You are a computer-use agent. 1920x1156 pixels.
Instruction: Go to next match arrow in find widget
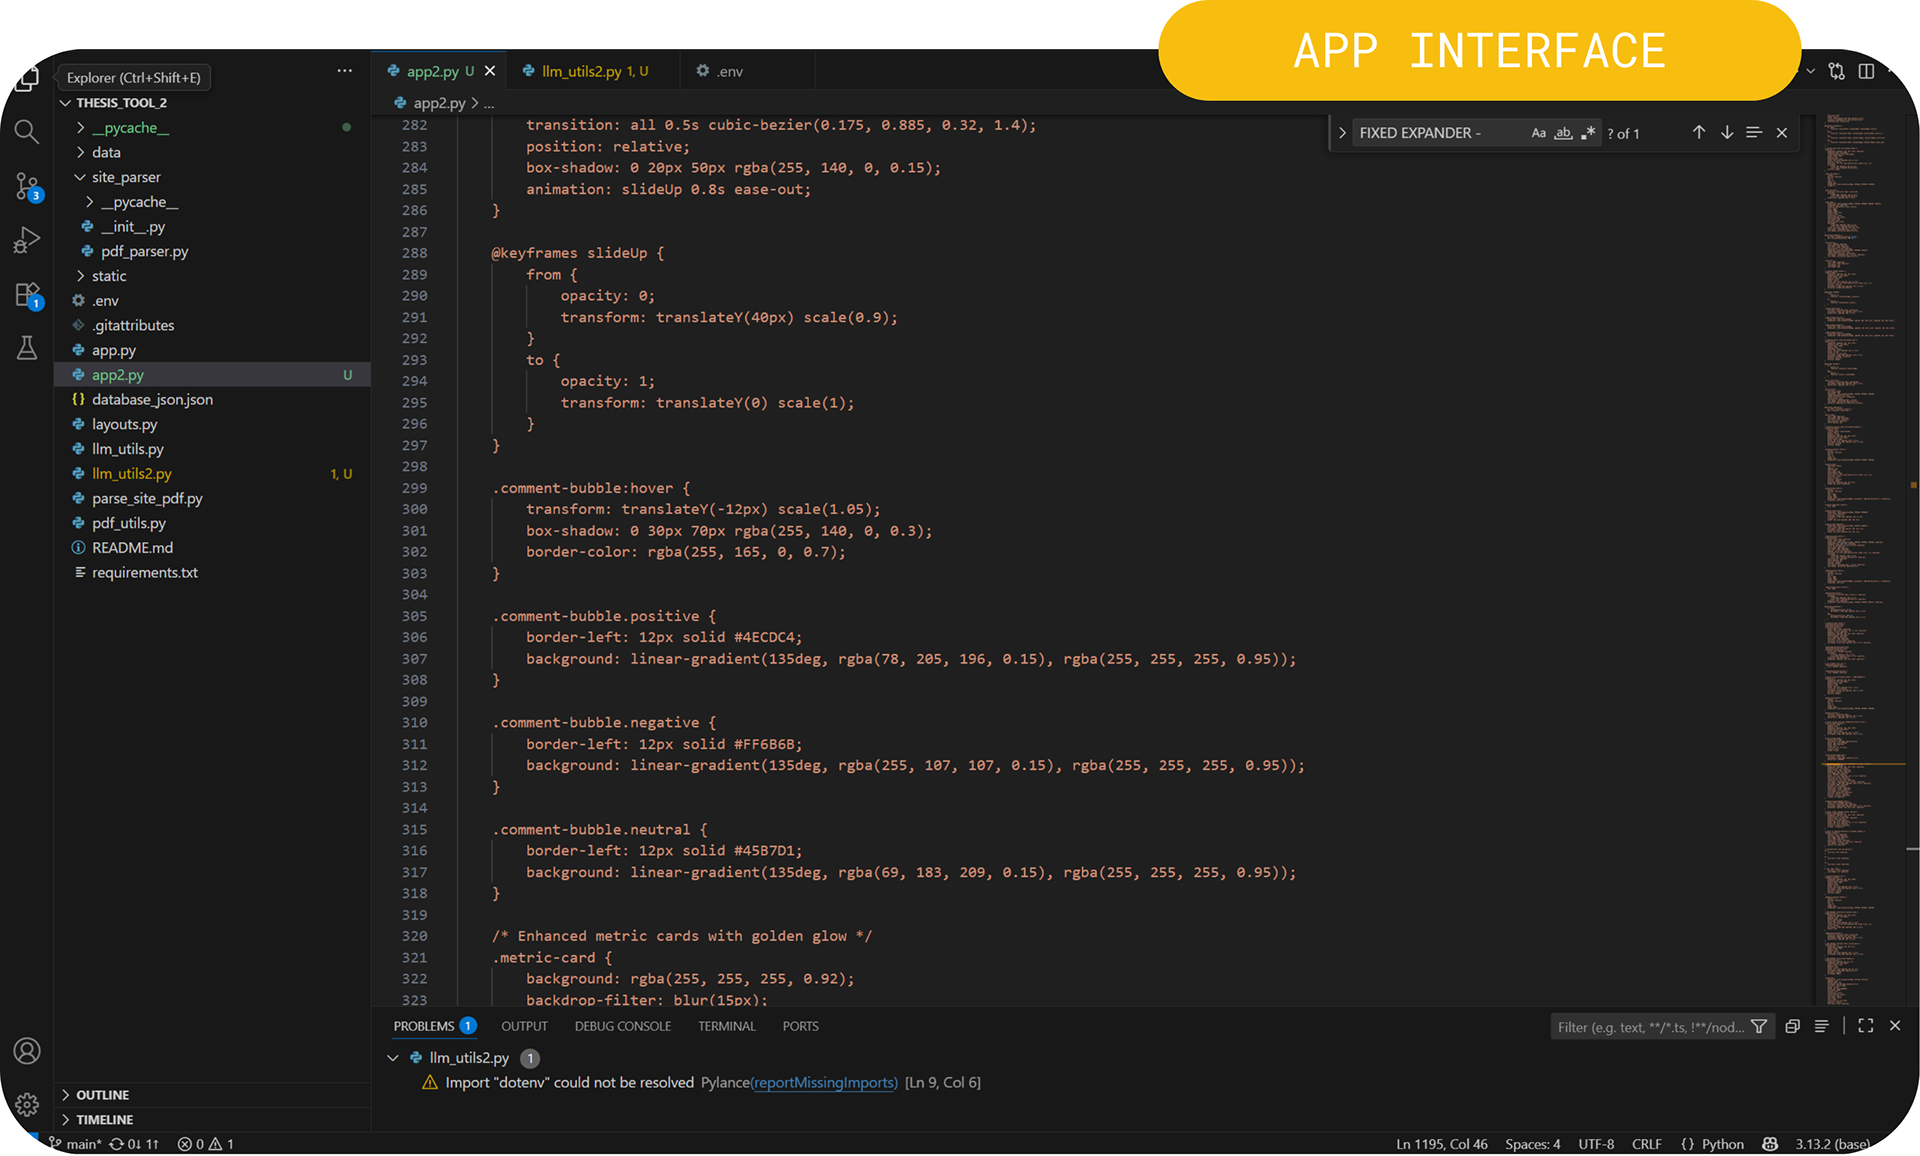coord(1727,133)
